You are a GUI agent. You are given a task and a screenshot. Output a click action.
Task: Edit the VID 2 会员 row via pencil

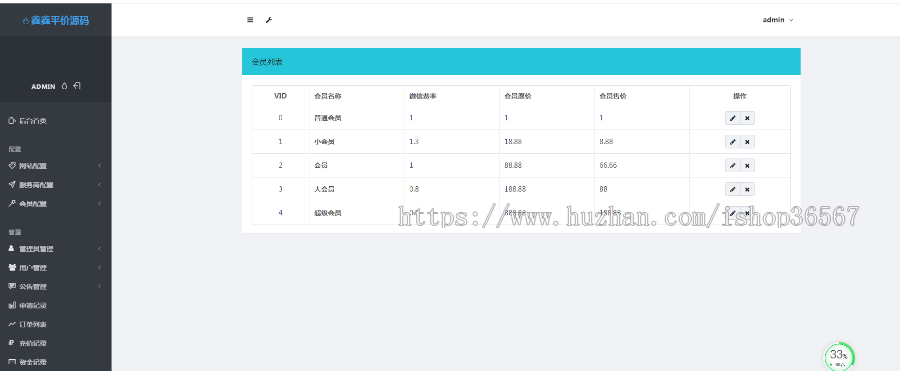732,165
